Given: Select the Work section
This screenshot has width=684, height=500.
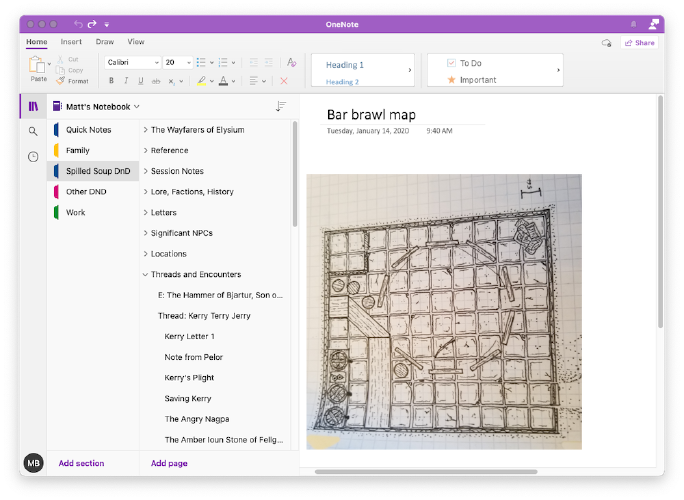Looking at the screenshot, I should click(x=93, y=212).
